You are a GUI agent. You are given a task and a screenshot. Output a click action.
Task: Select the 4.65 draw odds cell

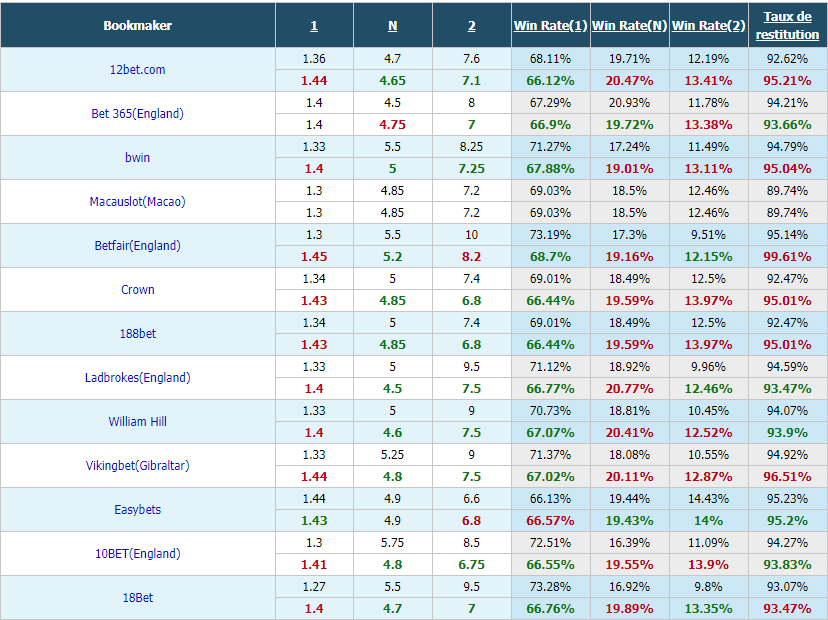coord(392,81)
